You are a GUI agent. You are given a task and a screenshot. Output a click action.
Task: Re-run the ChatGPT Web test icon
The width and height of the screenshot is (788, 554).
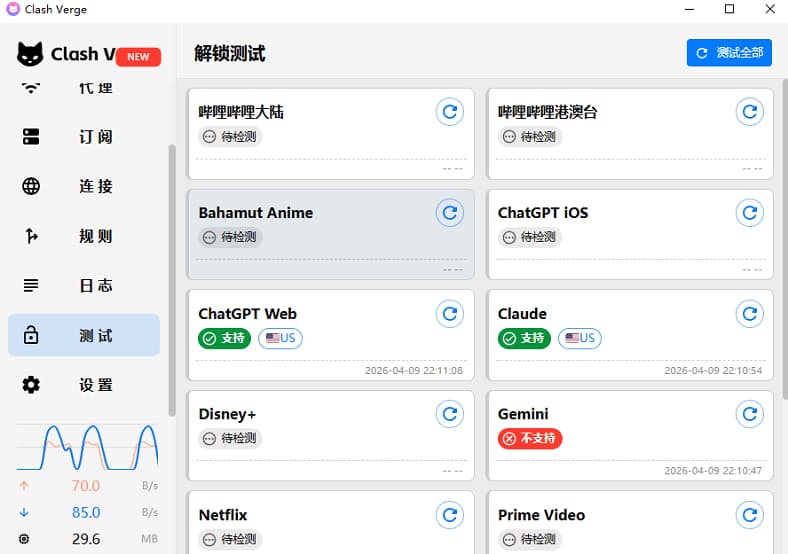[450, 313]
